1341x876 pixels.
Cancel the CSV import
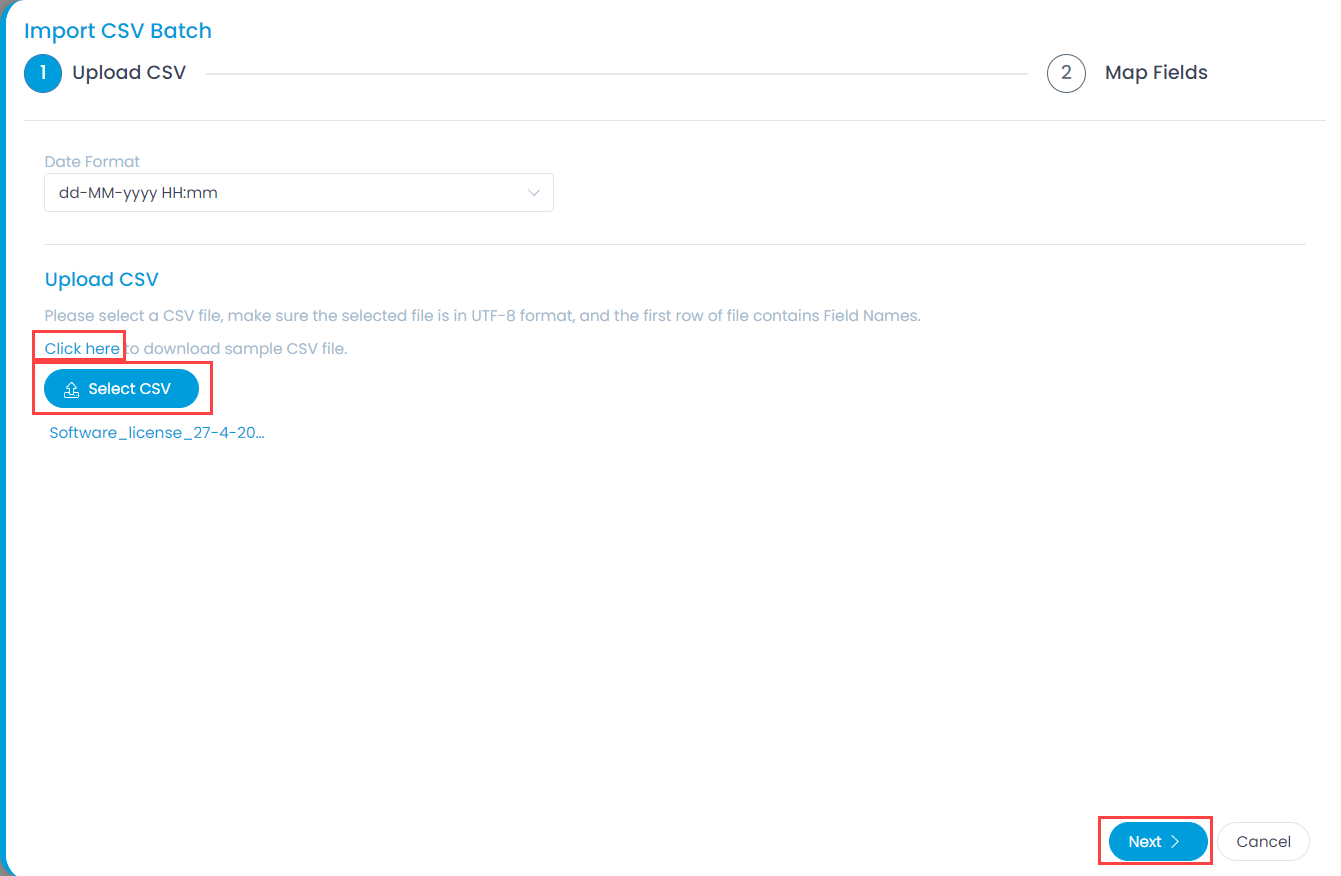tap(1263, 841)
